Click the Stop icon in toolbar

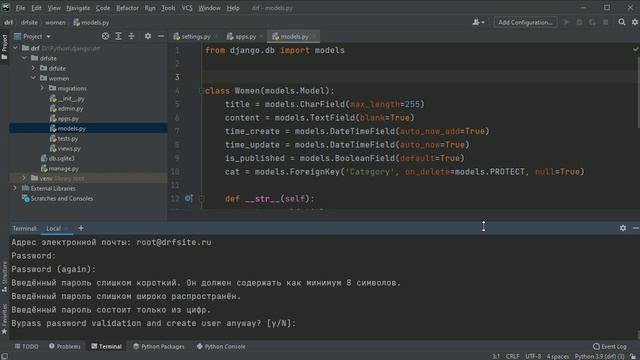tap(606, 22)
